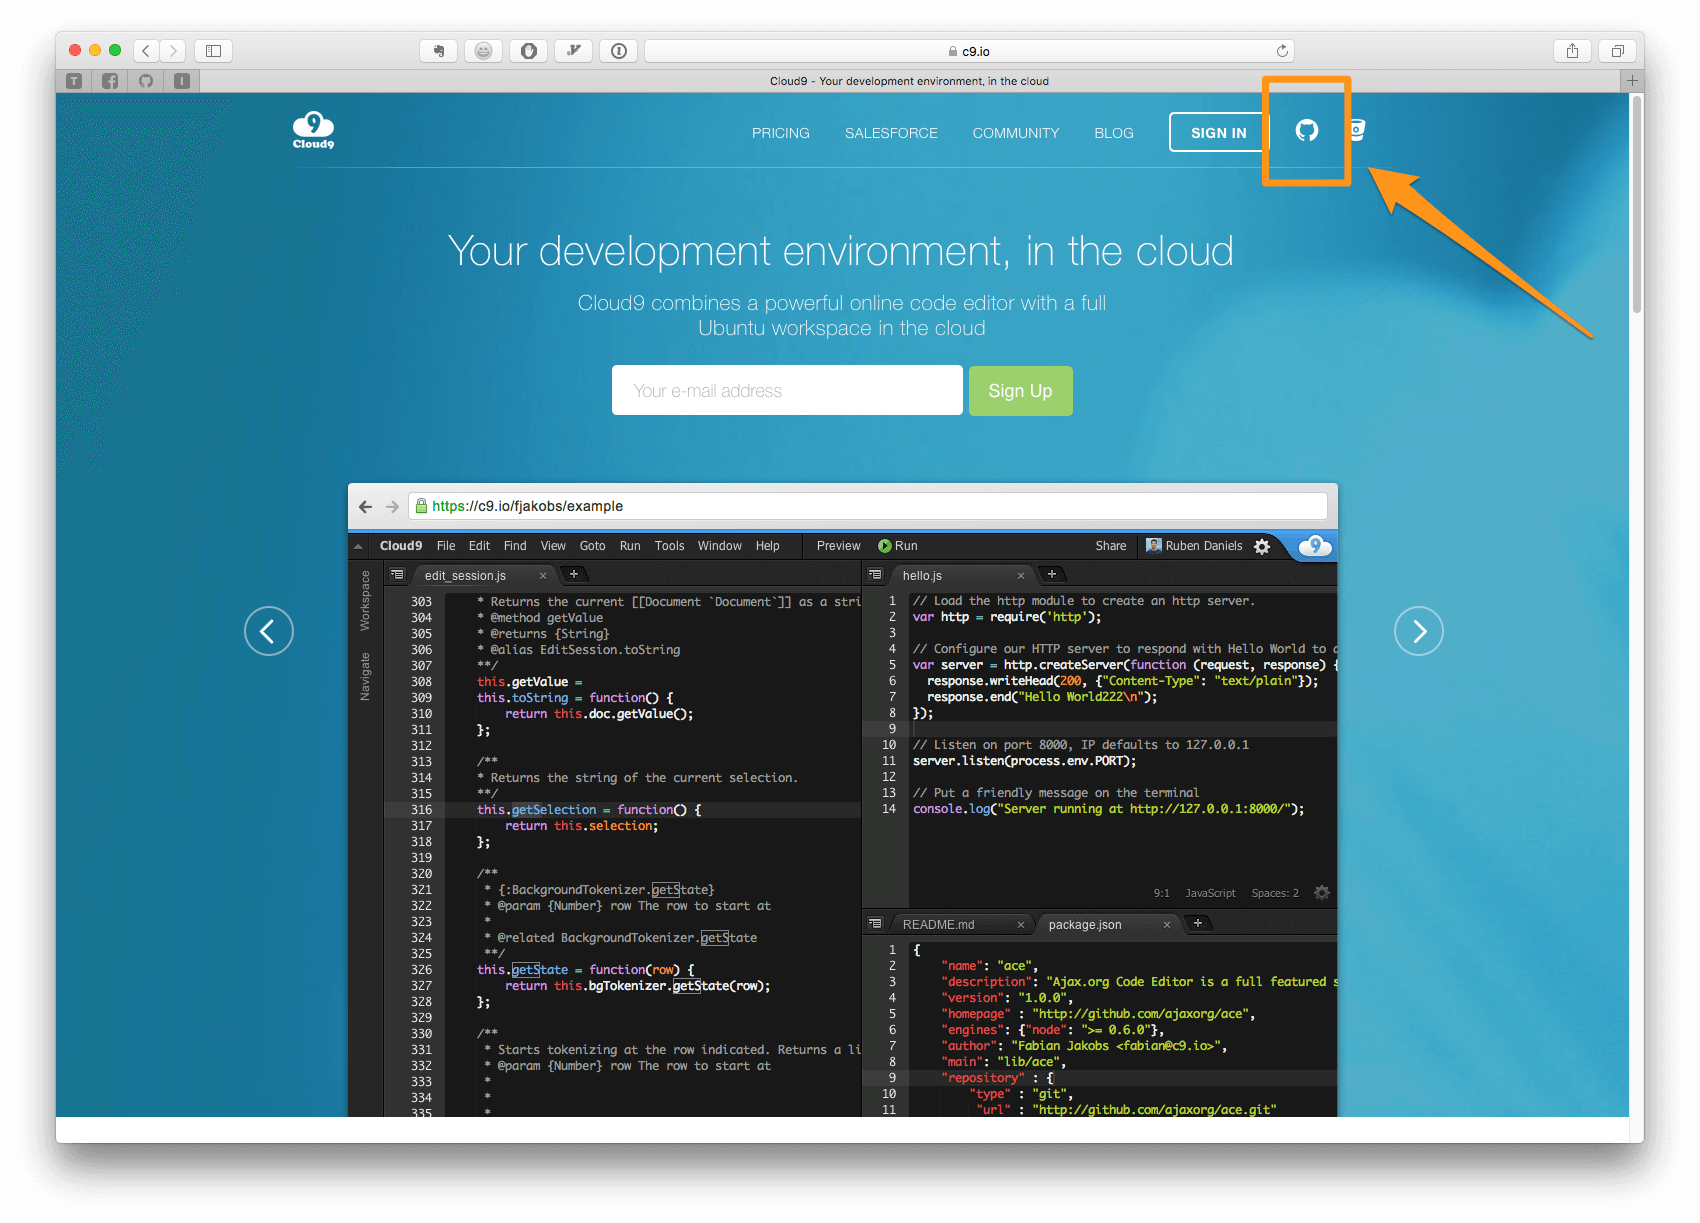The height and width of the screenshot is (1223, 1700).
Task: Open the SALESFORCE page link
Action: (891, 133)
